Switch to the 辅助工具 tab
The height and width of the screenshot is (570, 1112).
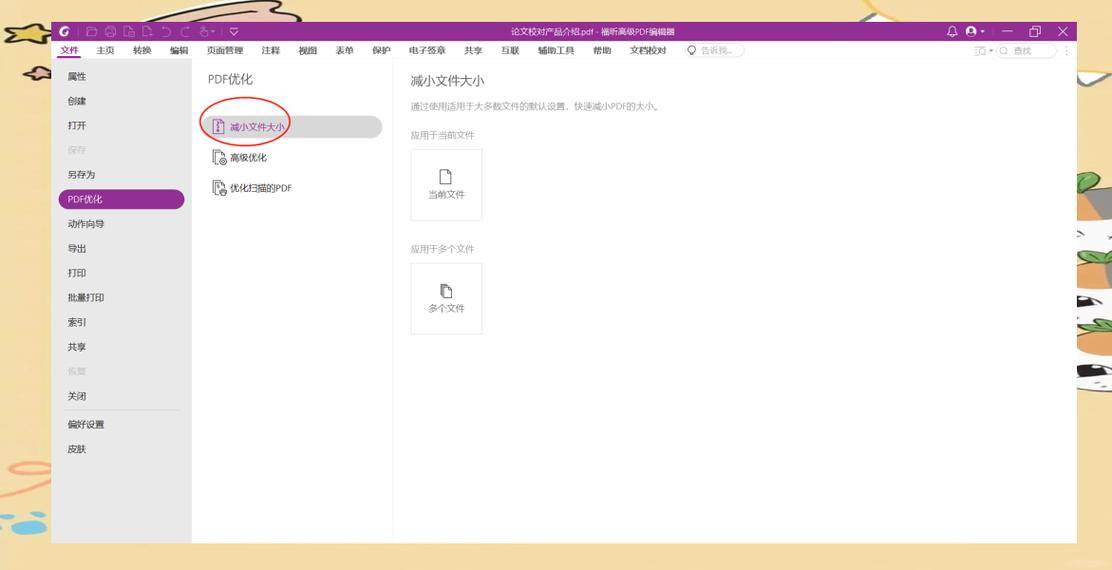point(556,50)
